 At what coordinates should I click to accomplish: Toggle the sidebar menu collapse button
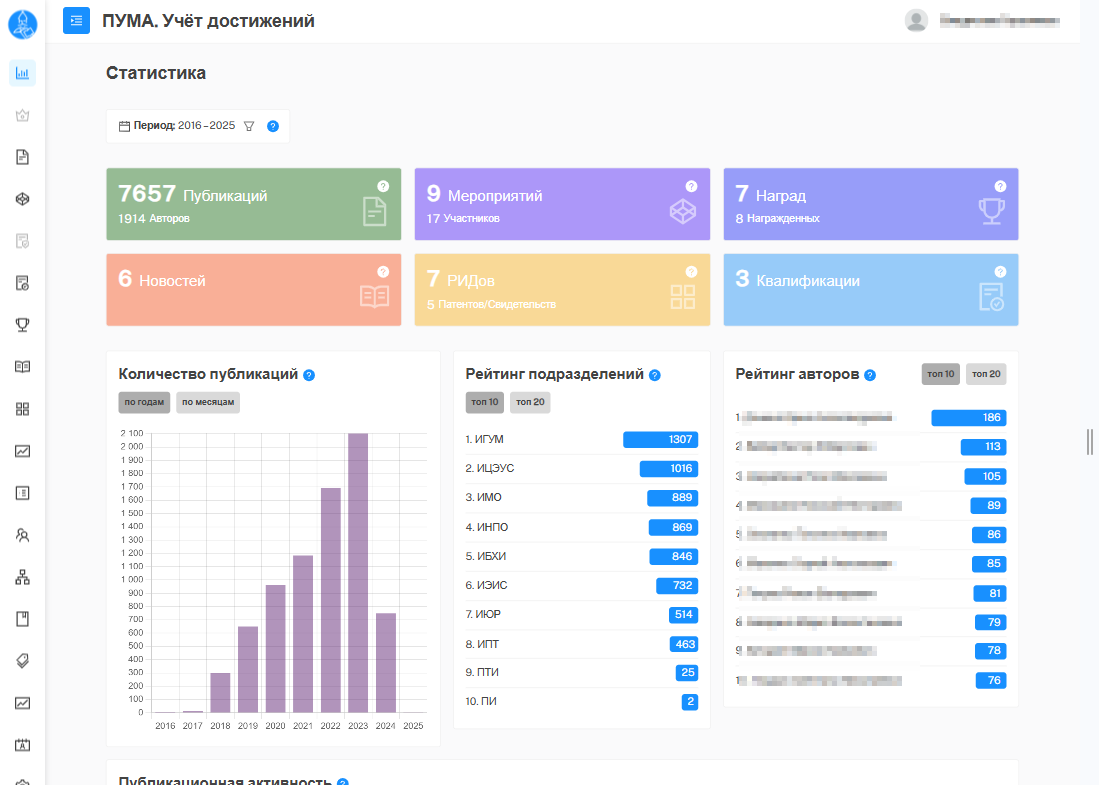coord(76,21)
